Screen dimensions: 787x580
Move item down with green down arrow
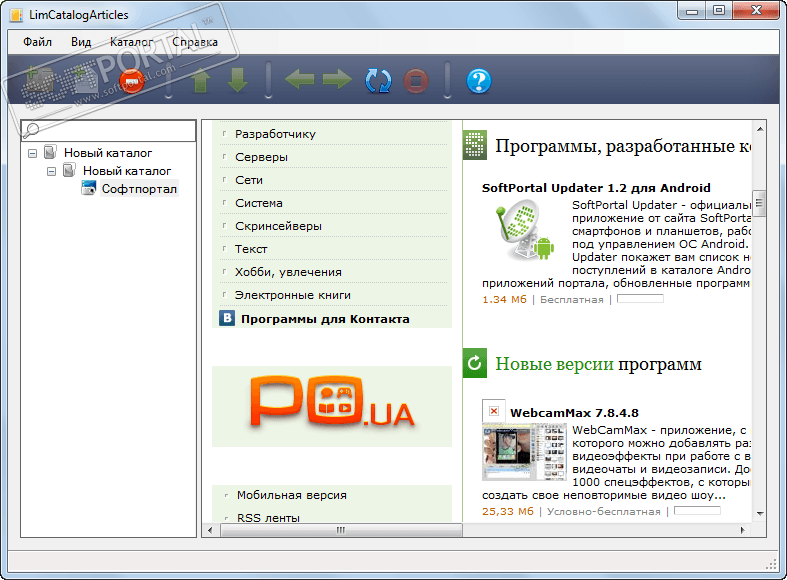(x=237, y=80)
